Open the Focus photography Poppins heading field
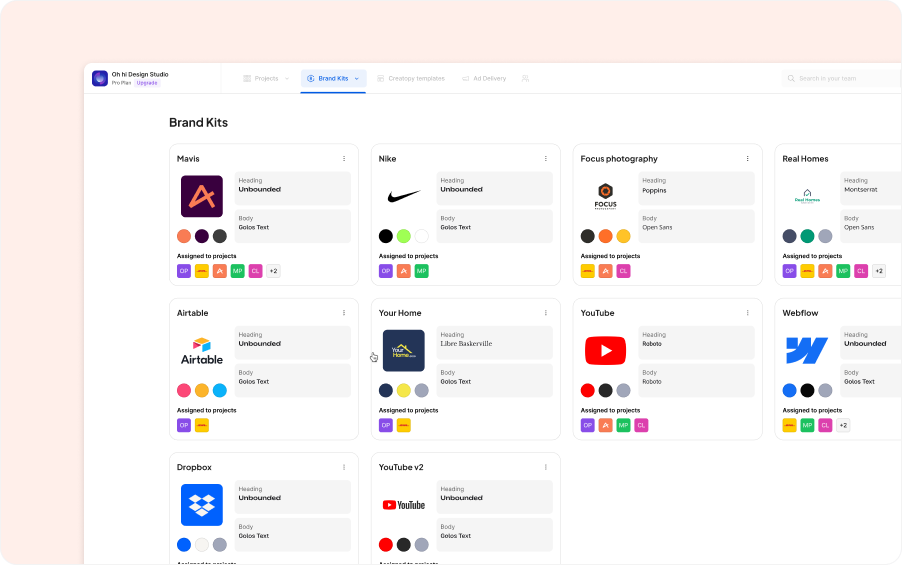The height and width of the screenshot is (565, 902). [697, 188]
